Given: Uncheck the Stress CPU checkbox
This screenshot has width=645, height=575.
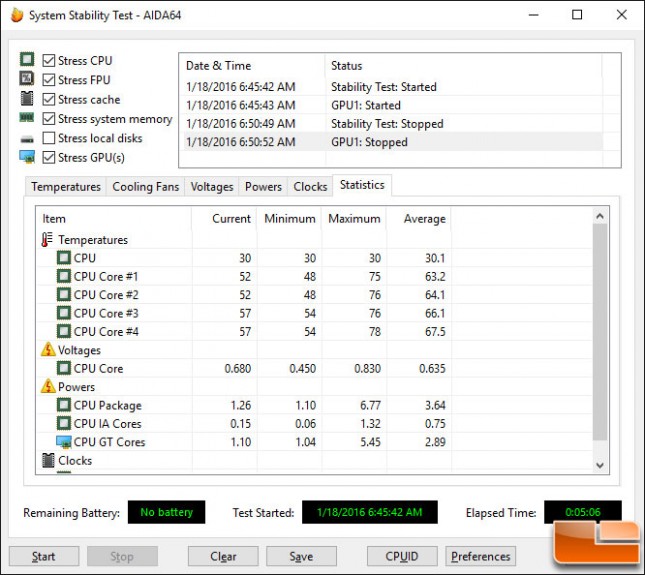Looking at the screenshot, I should tap(49, 60).
